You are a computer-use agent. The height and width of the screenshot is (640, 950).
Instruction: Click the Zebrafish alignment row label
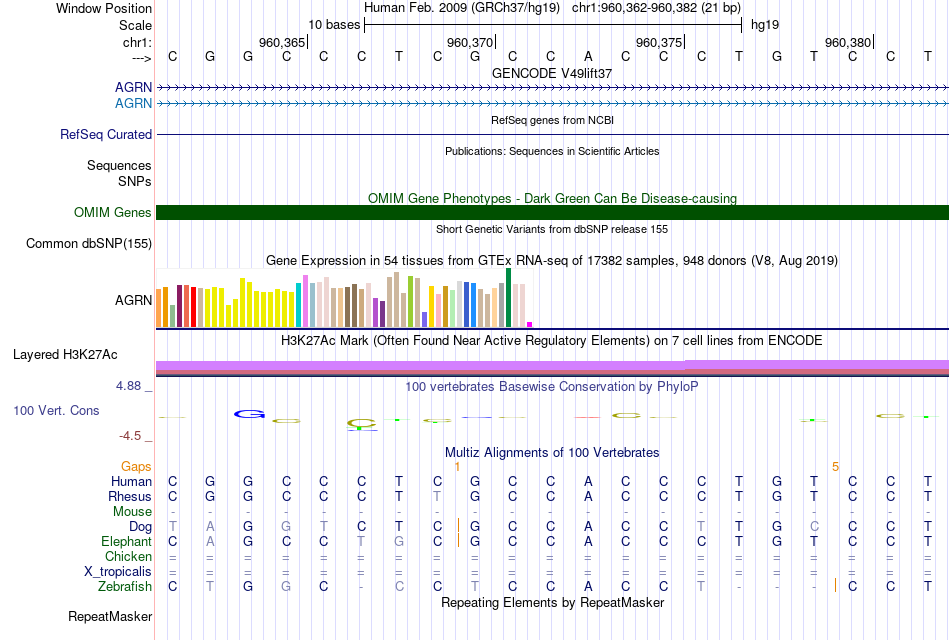[x=125, y=587]
